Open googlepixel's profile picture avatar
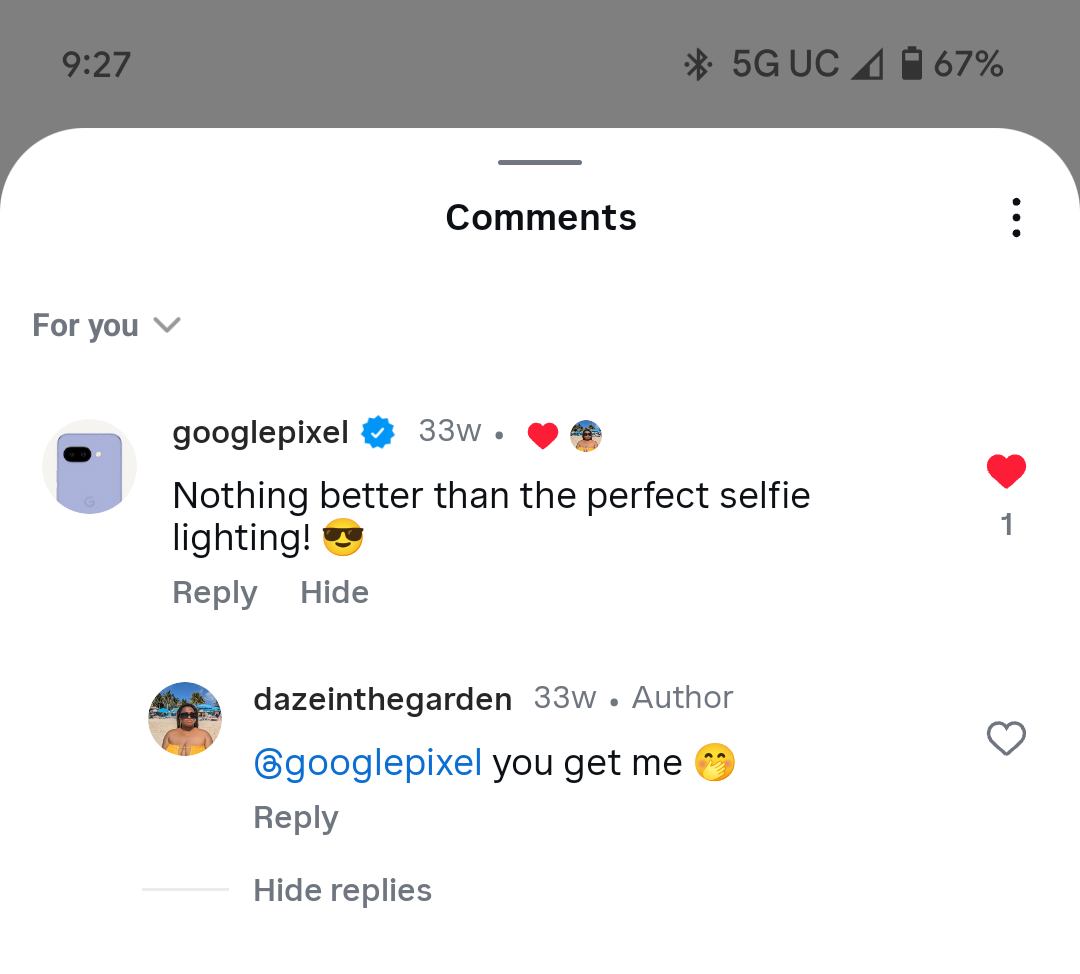The height and width of the screenshot is (974, 1080). [x=90, y=467]
